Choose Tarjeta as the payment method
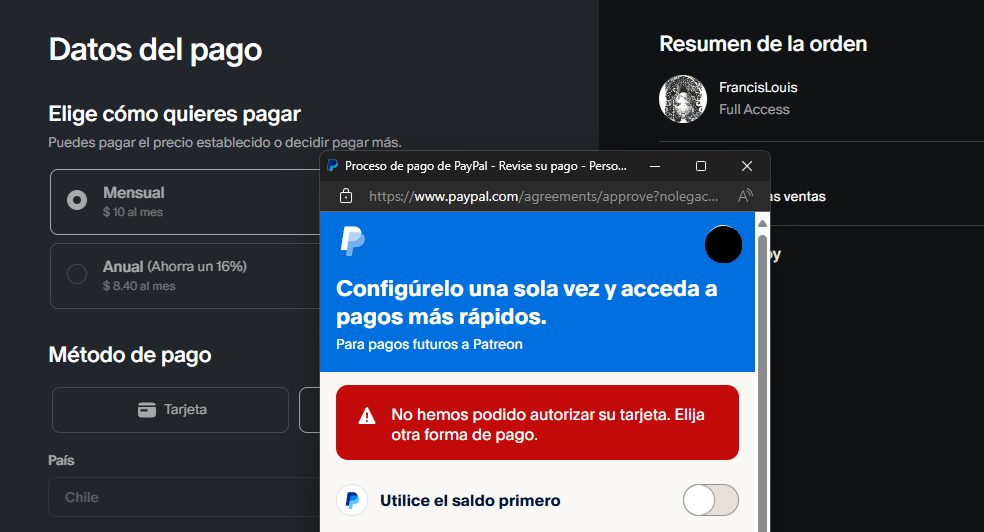984x532 pixels. [x=170, y=410]
